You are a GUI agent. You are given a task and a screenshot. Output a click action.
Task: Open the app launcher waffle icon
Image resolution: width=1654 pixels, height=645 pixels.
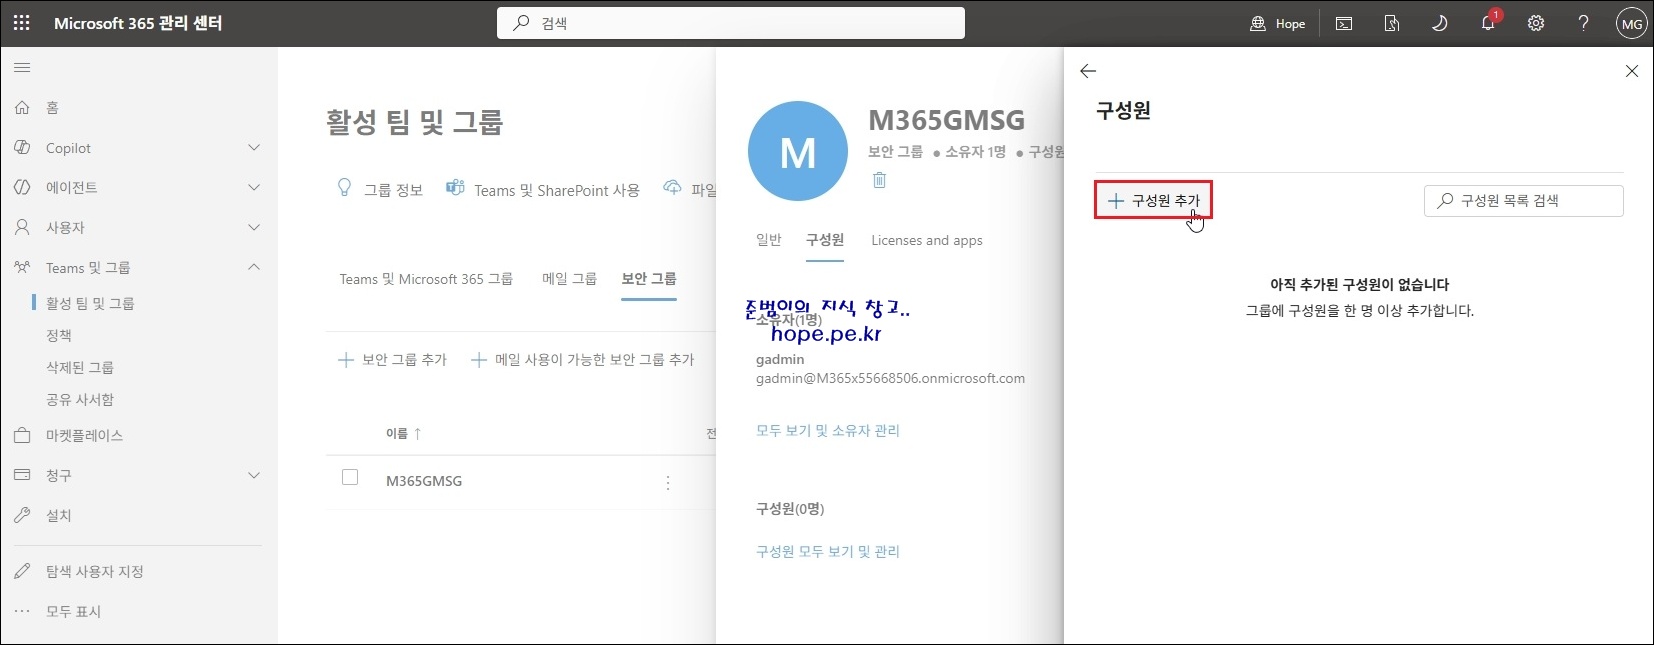coord(22,23)
